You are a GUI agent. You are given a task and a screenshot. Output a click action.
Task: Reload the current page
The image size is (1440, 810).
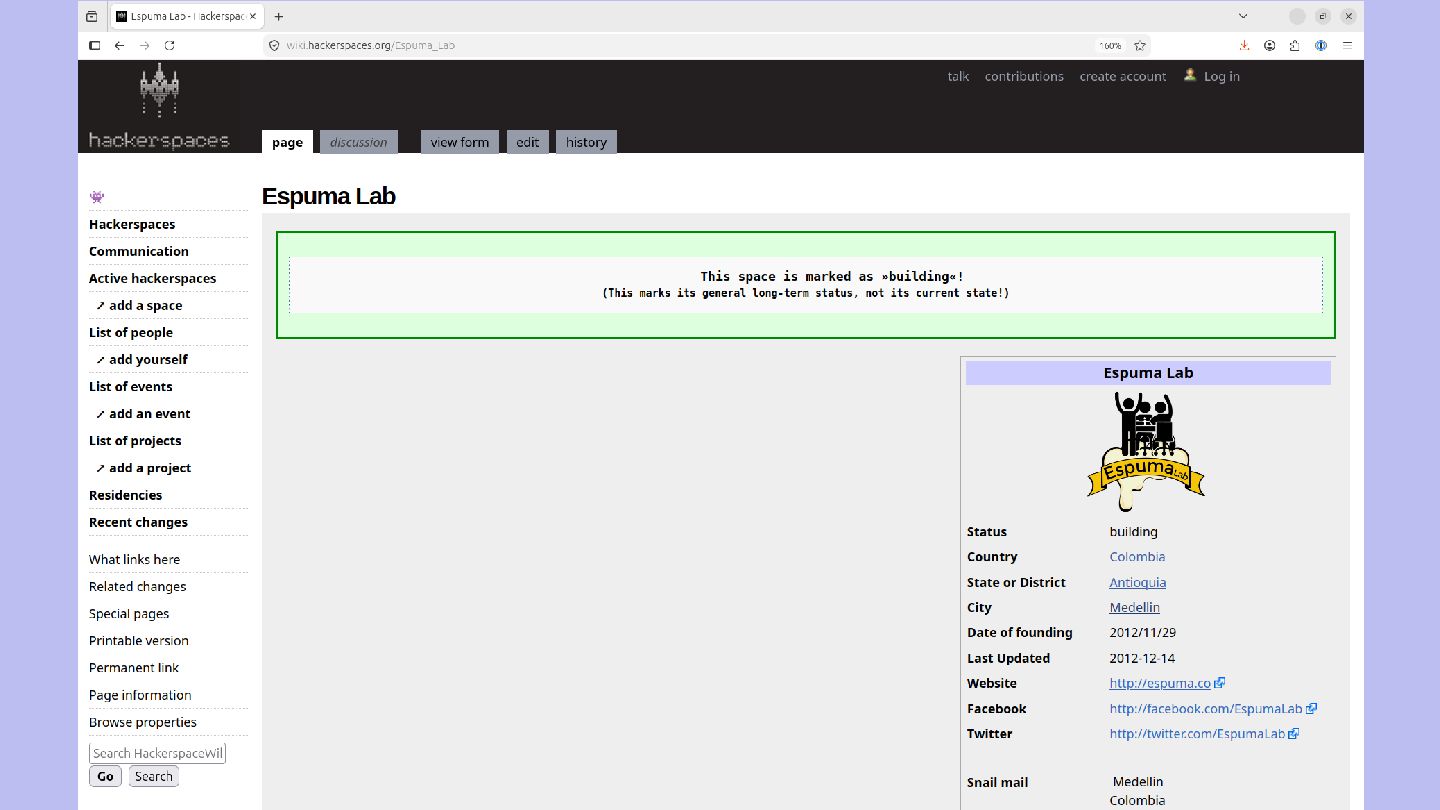[x=170, y=45]
